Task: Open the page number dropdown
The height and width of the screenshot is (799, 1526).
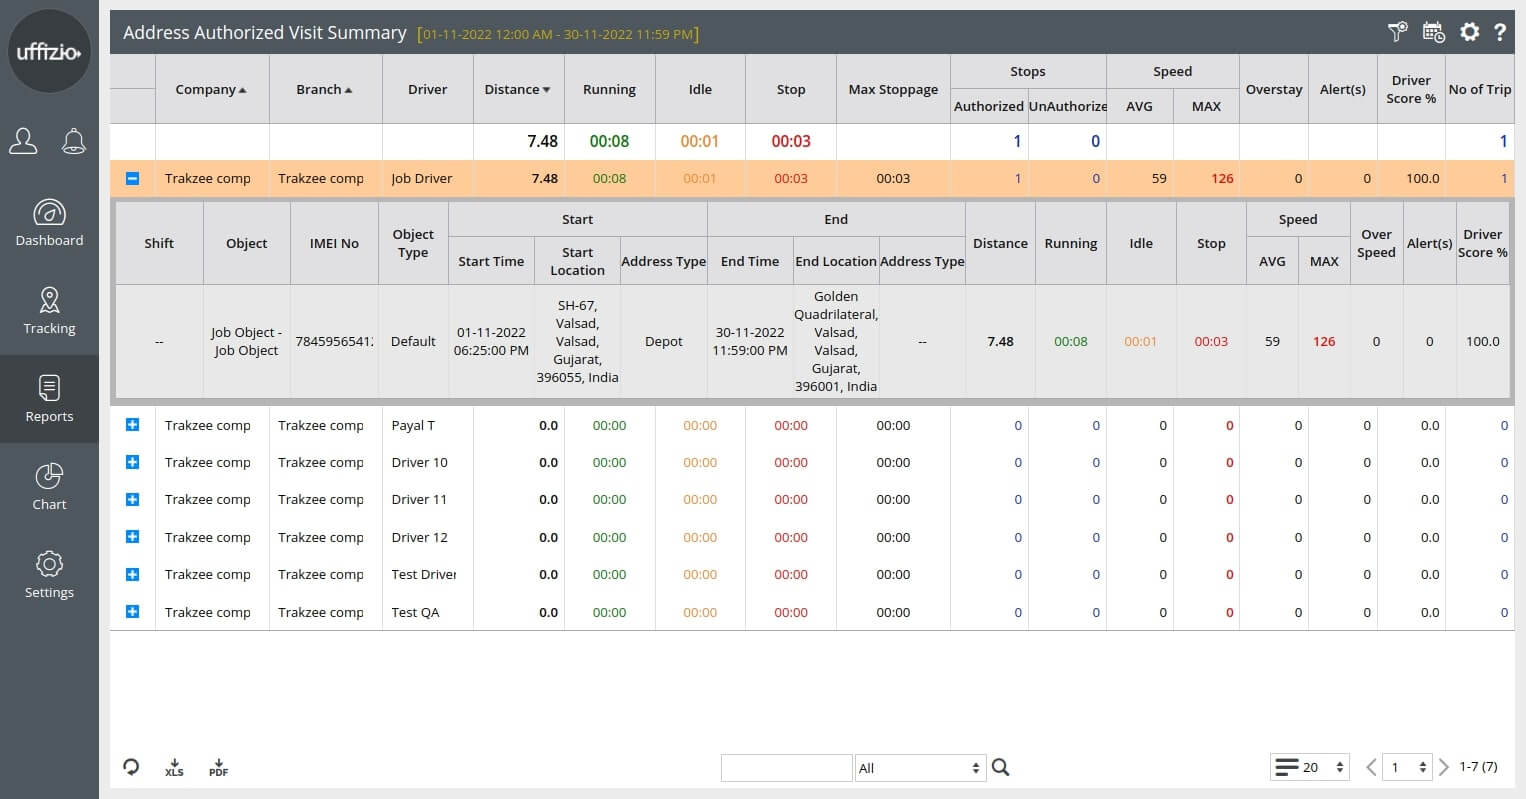Action: click(1407, 767)
